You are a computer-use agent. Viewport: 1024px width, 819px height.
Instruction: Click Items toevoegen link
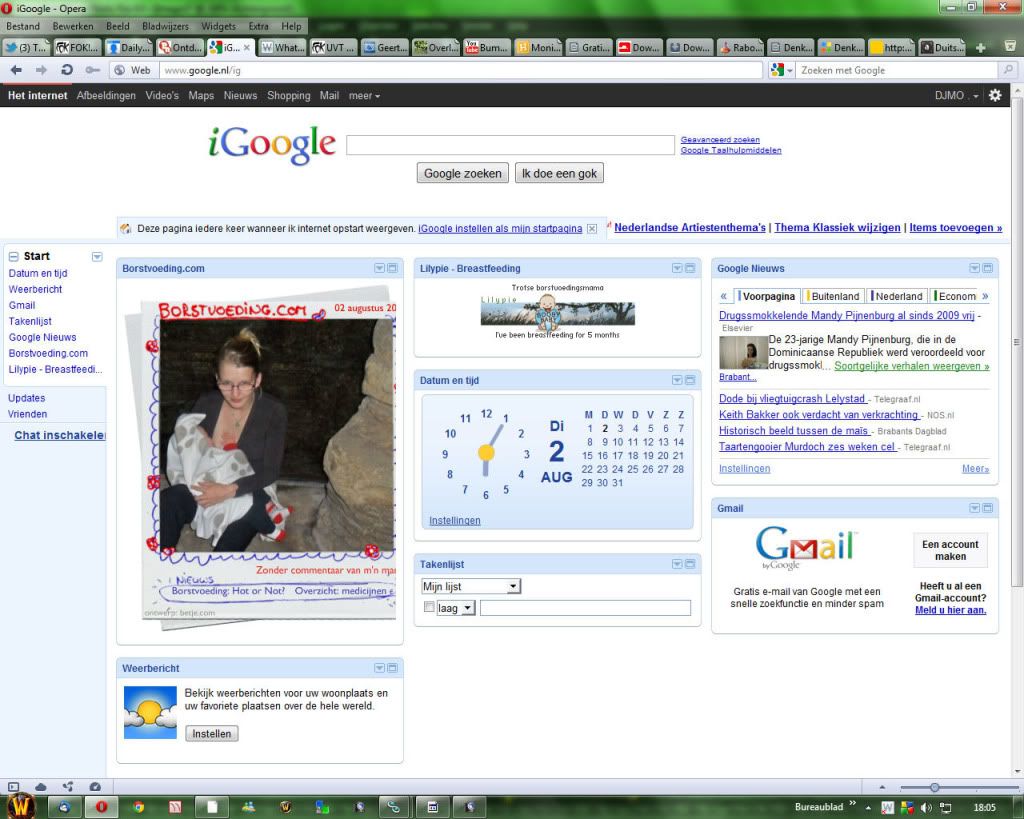pos(955,227)
